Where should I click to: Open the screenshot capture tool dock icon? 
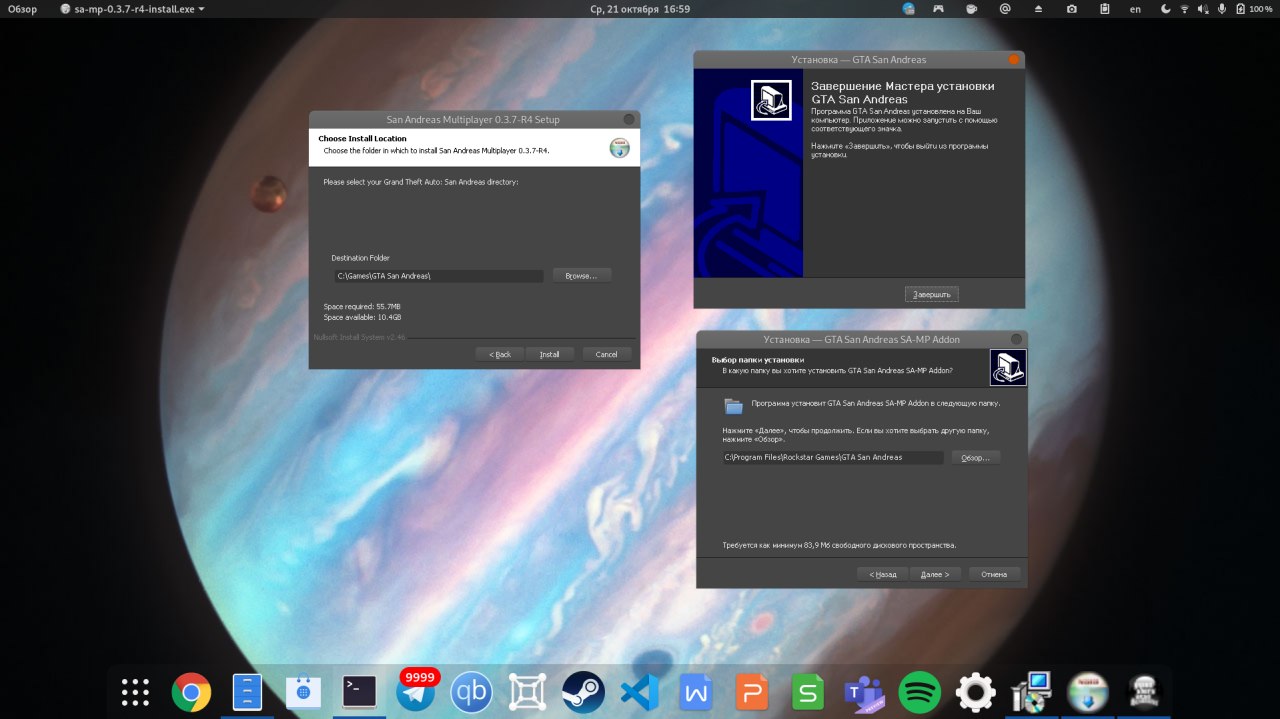pos(527,692)
